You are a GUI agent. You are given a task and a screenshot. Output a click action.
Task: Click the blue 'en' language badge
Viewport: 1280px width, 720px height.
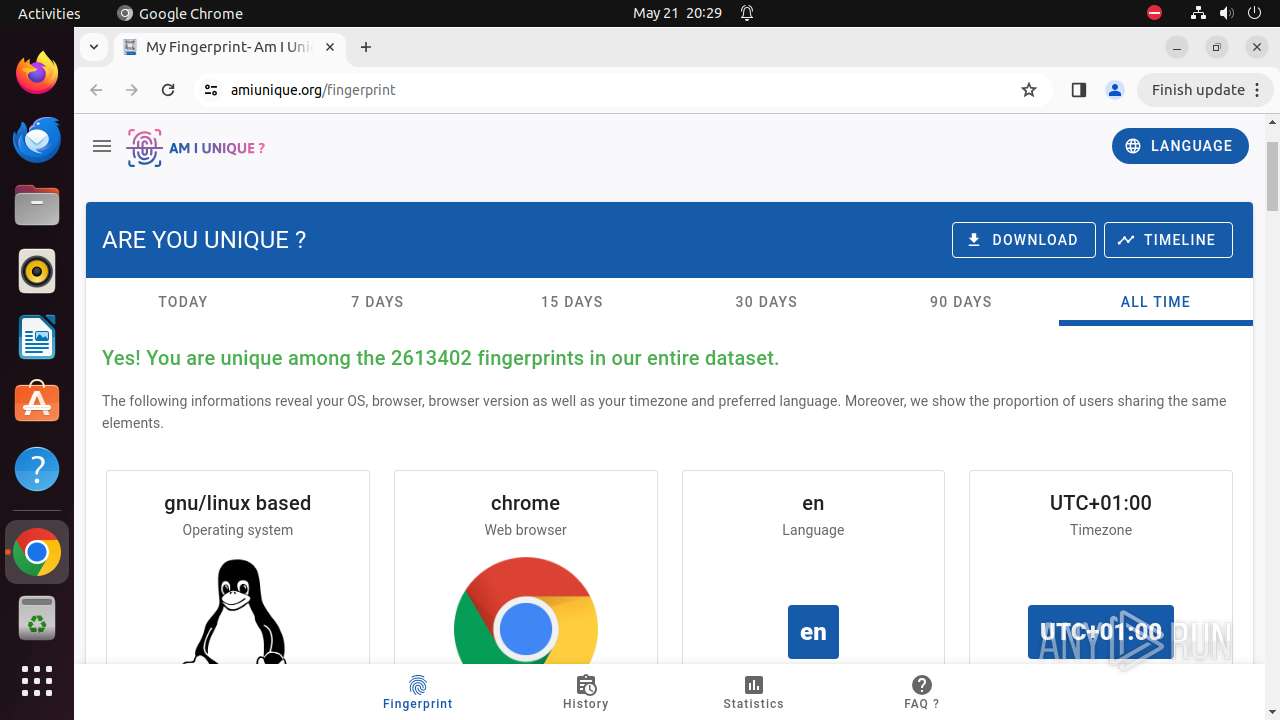point(813,632)
